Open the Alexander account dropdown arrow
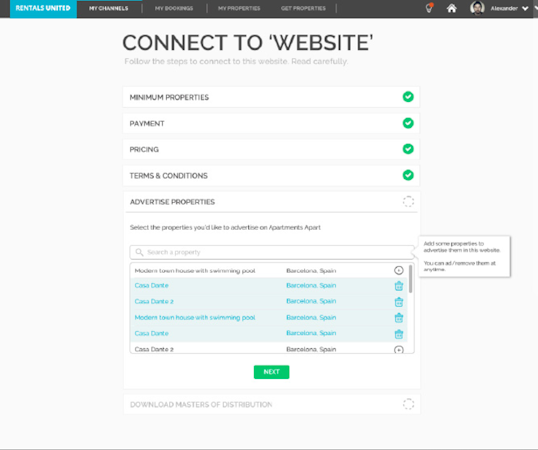538x450 pixels. [x=525, y=9]
